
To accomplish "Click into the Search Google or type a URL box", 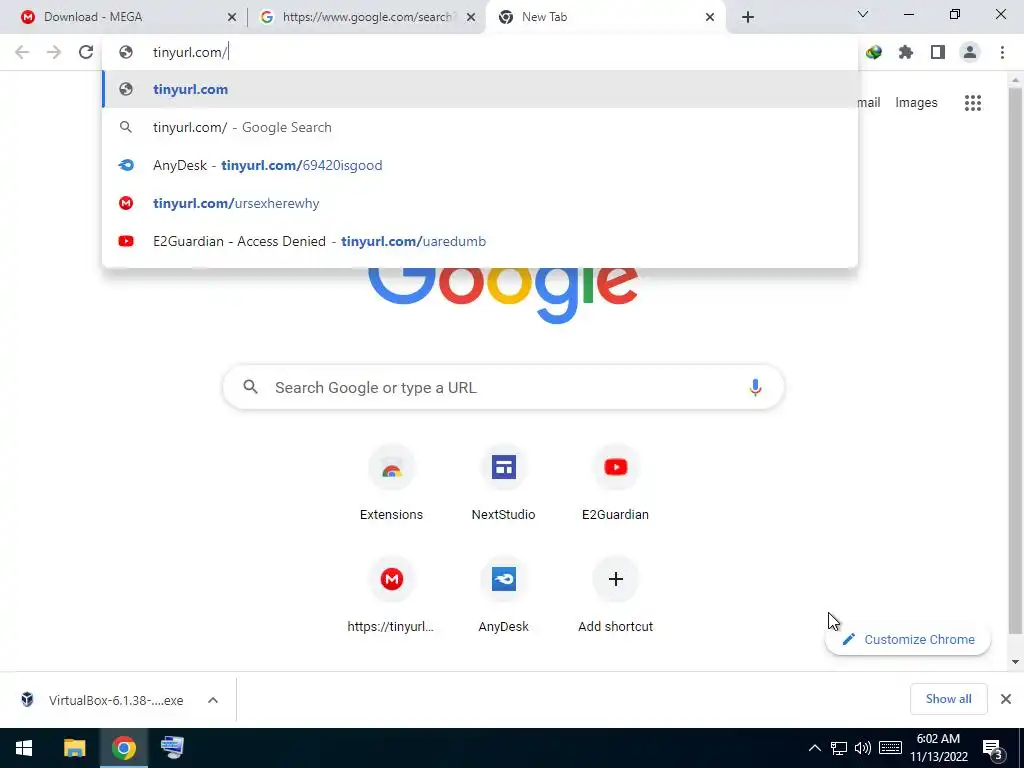I will click(504, 387).
